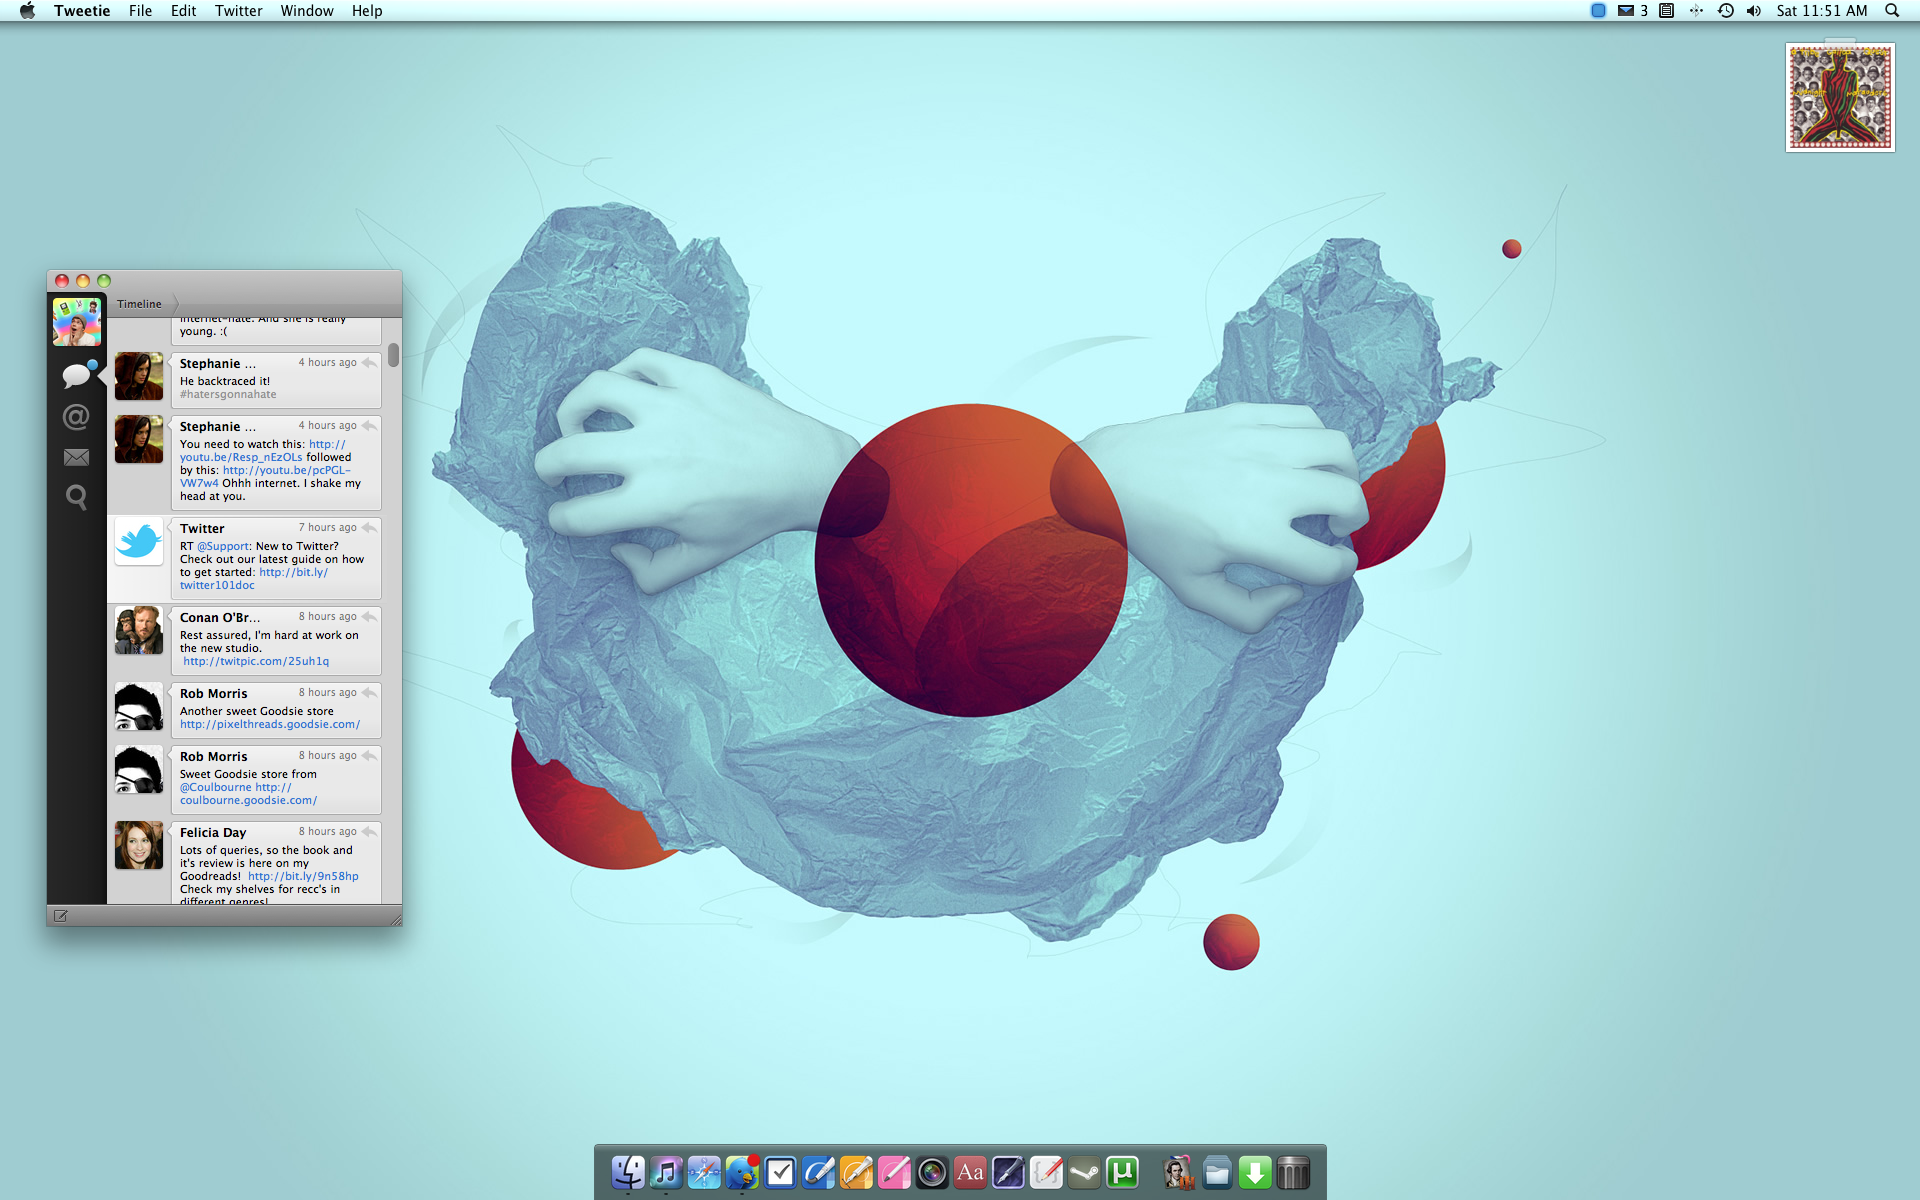Reply to Stephanie's 'He backtraced it!' tweet
The height and width of the screenshot is (1200, 1920).
tap(370, 363)
